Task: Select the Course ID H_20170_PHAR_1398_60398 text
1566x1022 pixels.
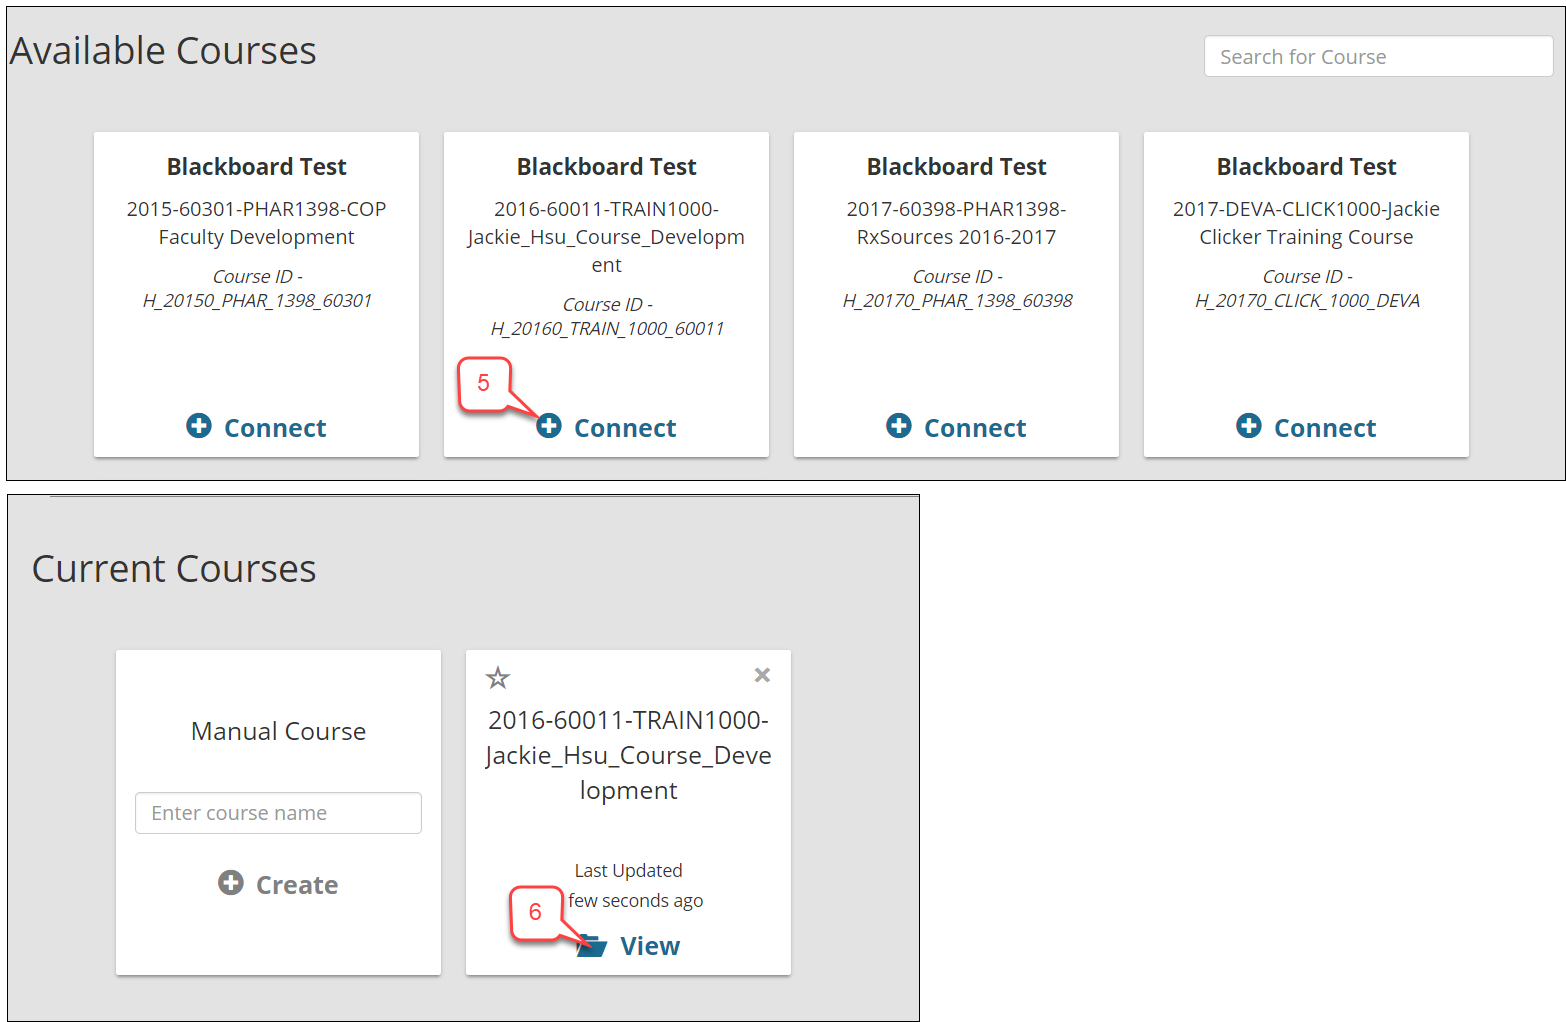Action: 957,289
